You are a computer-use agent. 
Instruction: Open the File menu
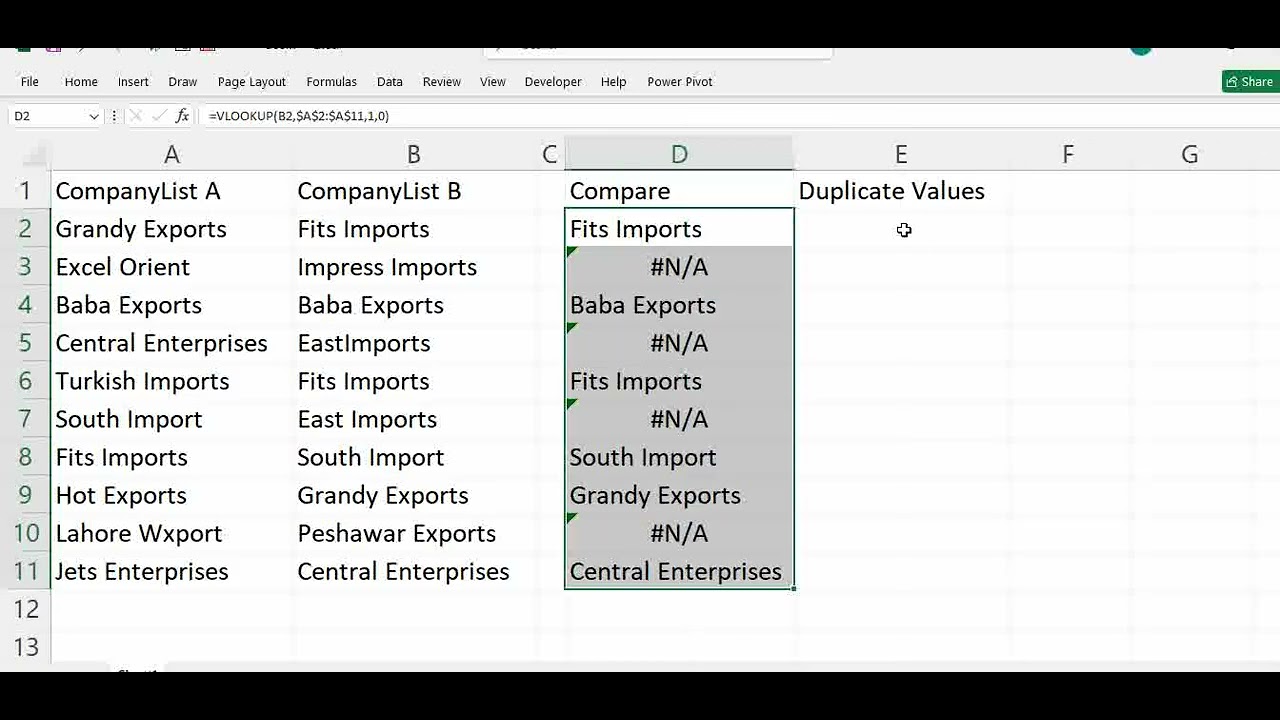[30, 82]
